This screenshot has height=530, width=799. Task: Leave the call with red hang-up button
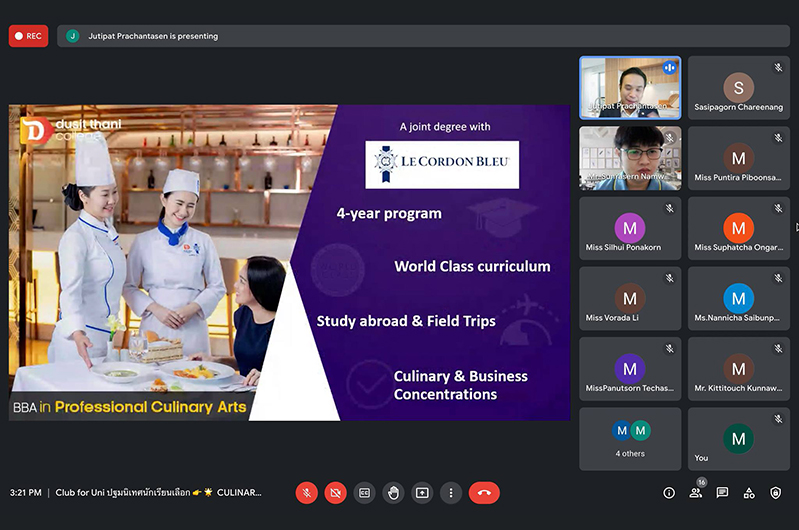coord(484,493)
